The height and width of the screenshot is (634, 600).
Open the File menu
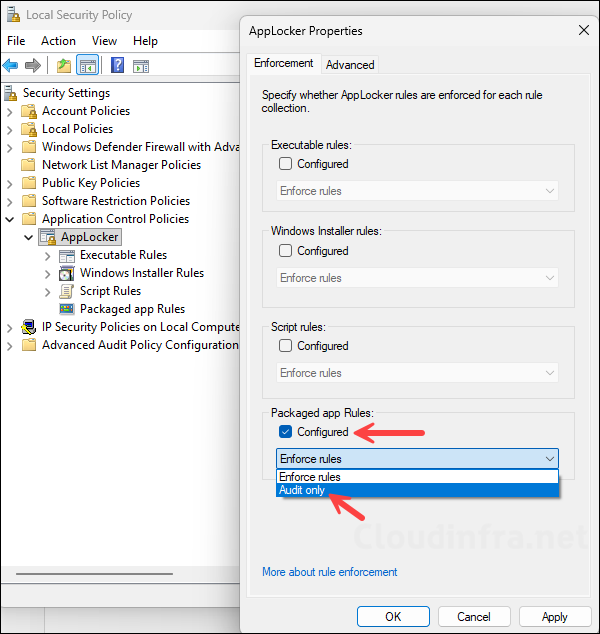[x=16, y=41]
